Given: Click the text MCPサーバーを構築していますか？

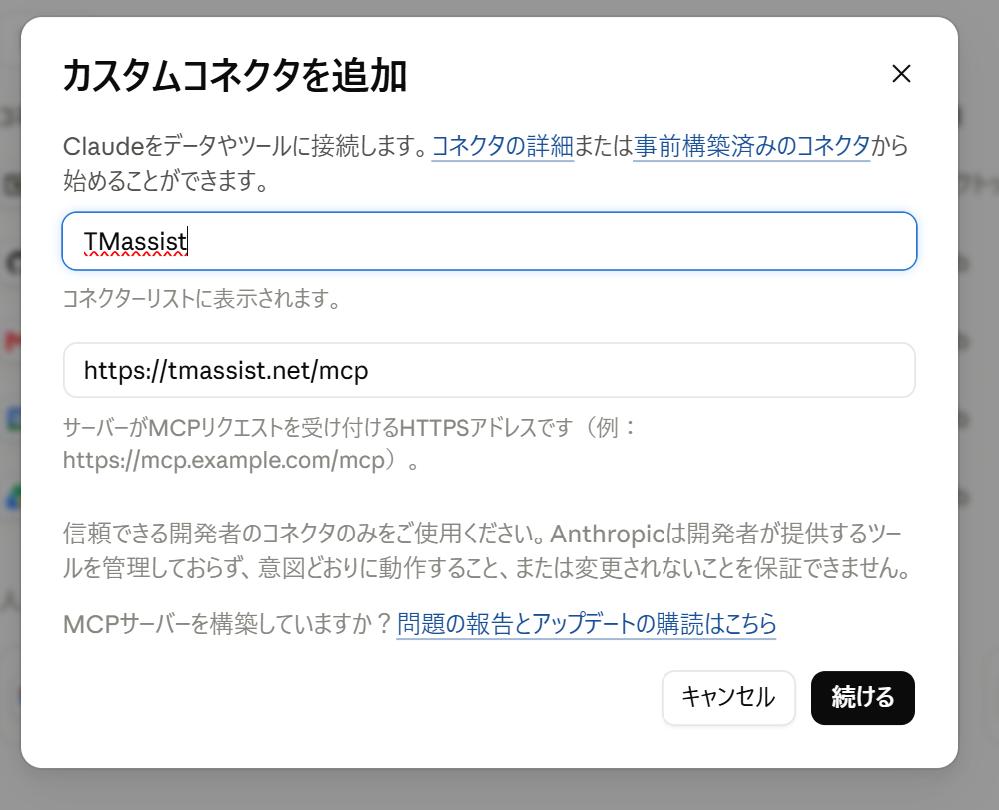Looking at the screenshot, I should click(x=227, y=623).
